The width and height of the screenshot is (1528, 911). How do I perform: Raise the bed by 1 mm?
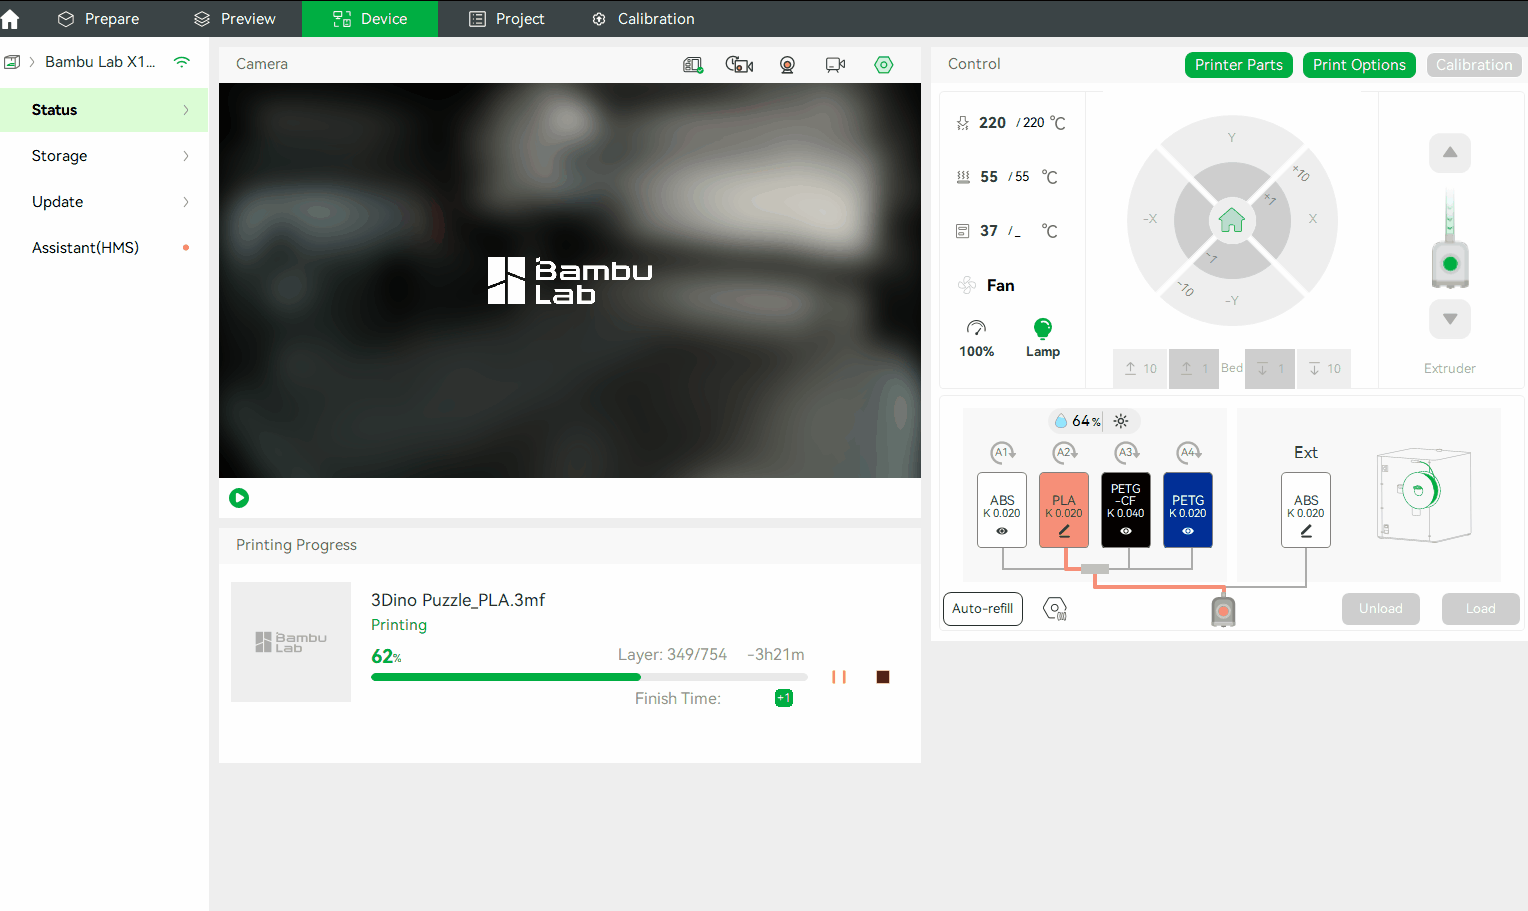1194,369
